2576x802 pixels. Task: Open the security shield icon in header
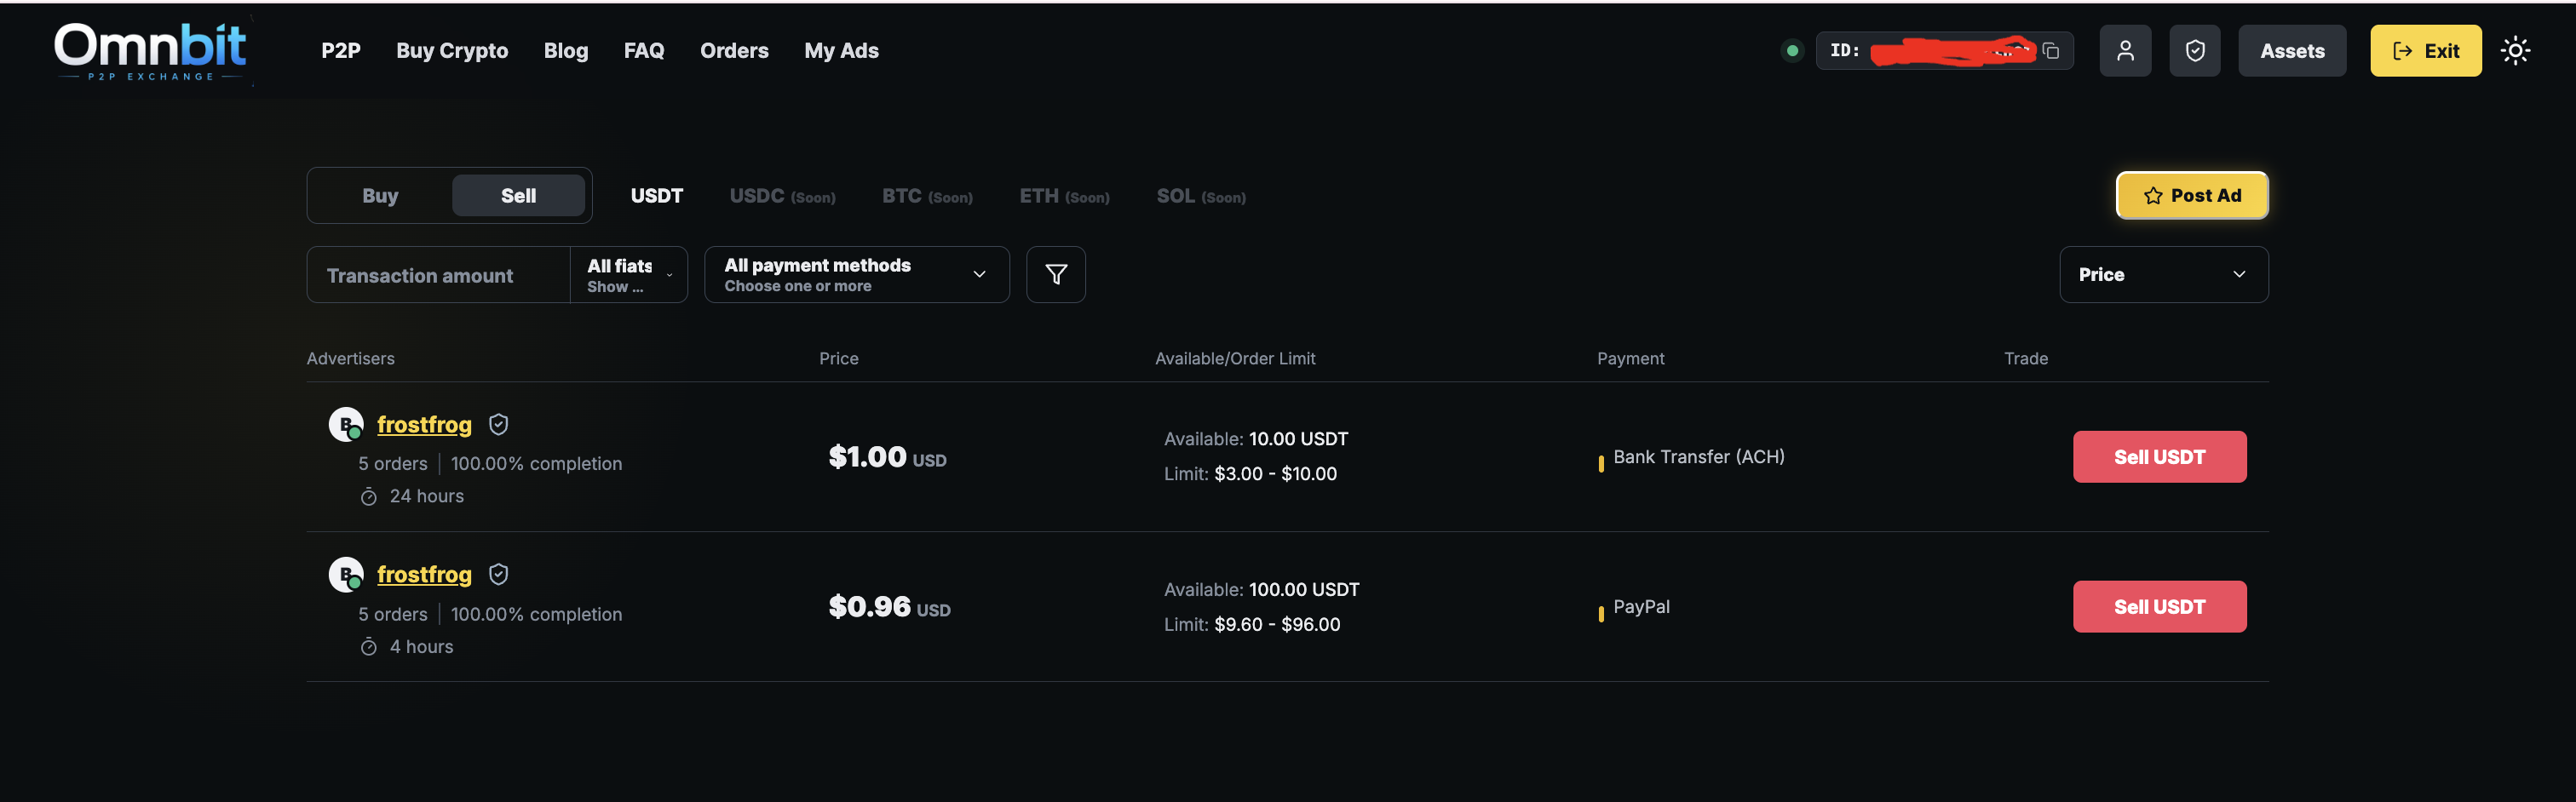pyautogui.click(x=2195, y=51)
